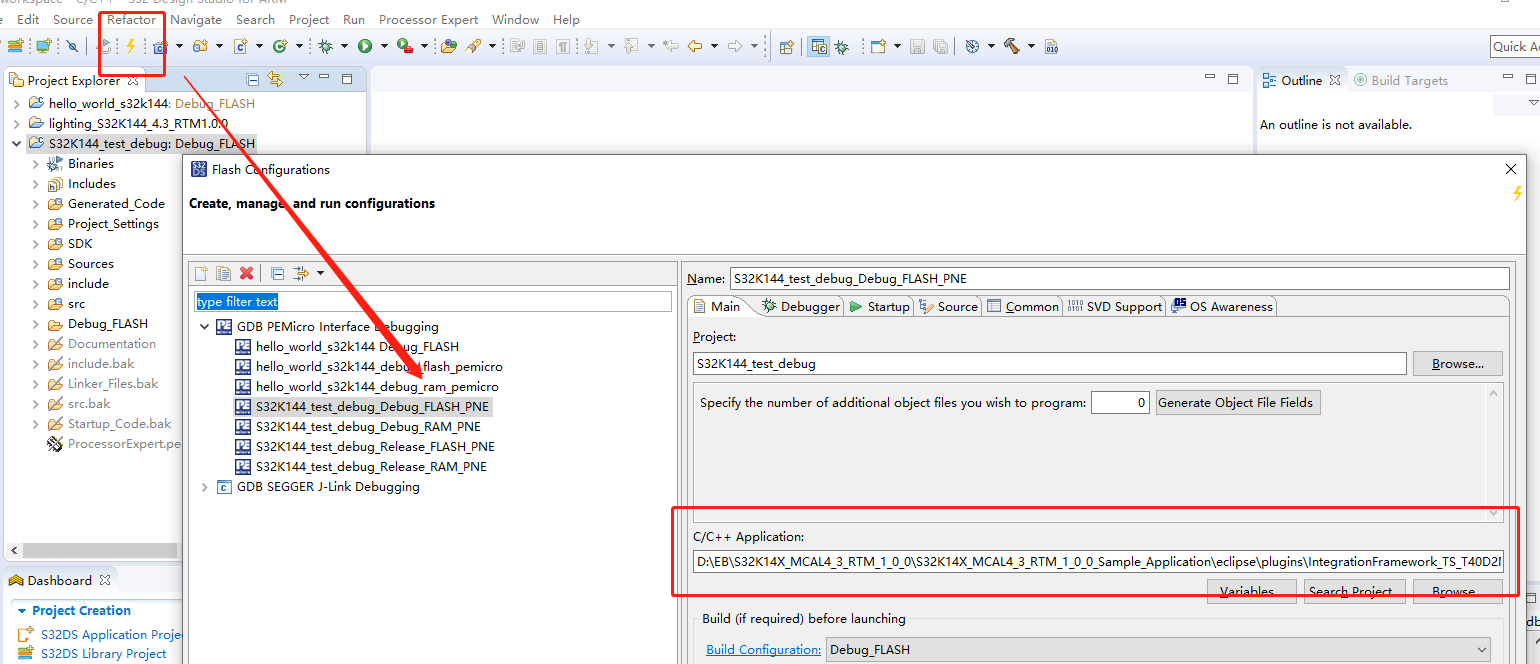Screen dimensions: 1540x664
Task: Click the Back navigation arrow toolbar icon
Action: (x=695, y=46)
